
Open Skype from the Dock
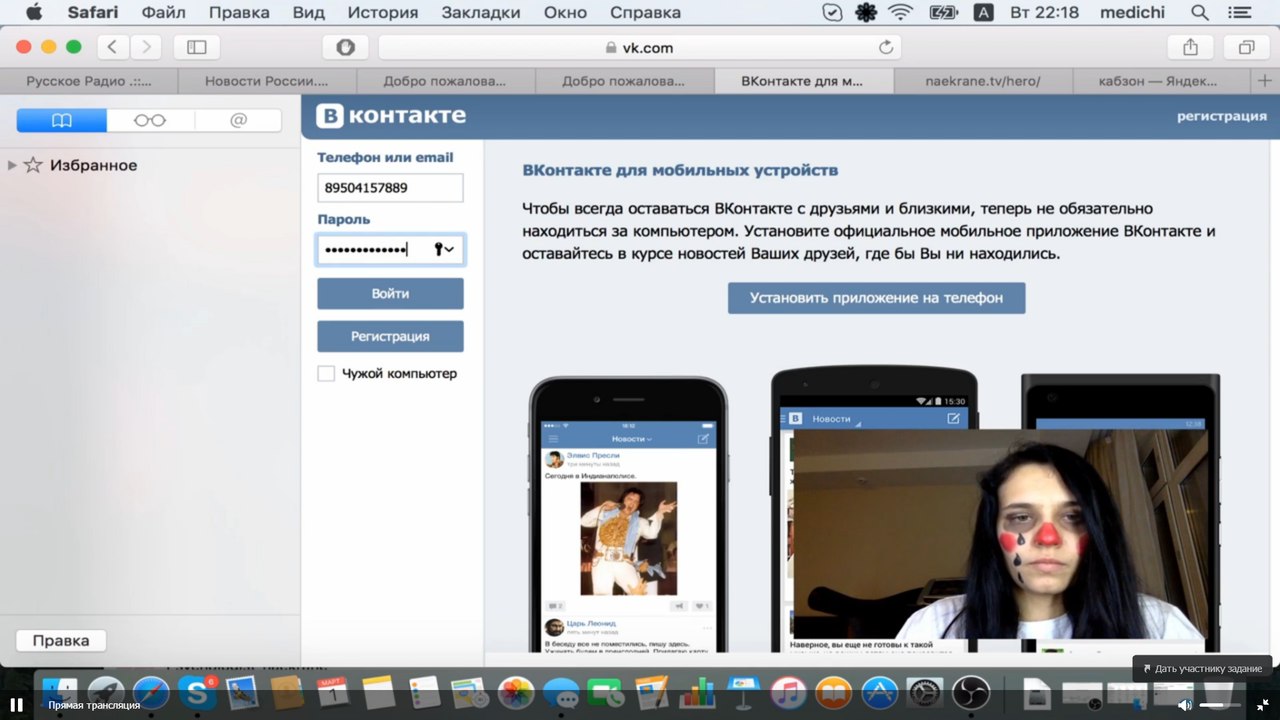(197, 692)
